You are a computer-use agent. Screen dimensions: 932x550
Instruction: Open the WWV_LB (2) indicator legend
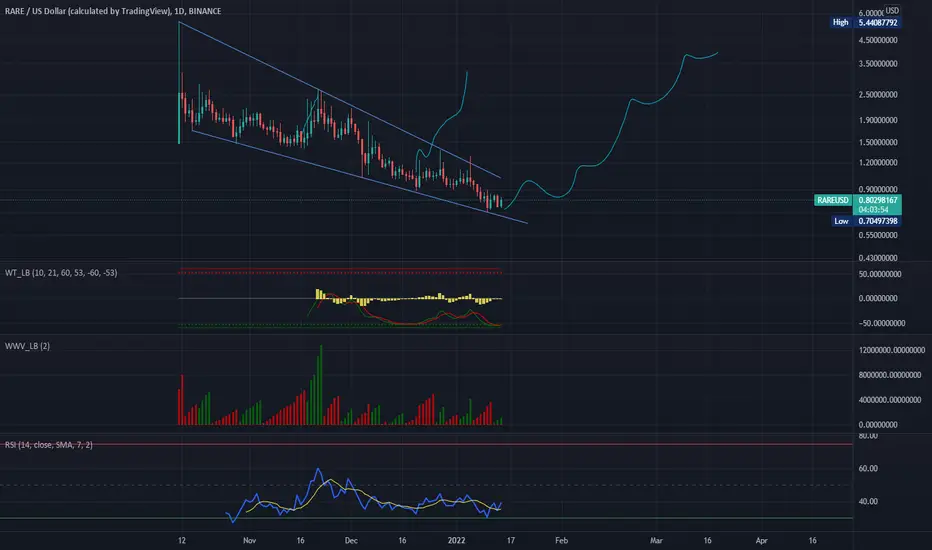click(x=27, y=346)
